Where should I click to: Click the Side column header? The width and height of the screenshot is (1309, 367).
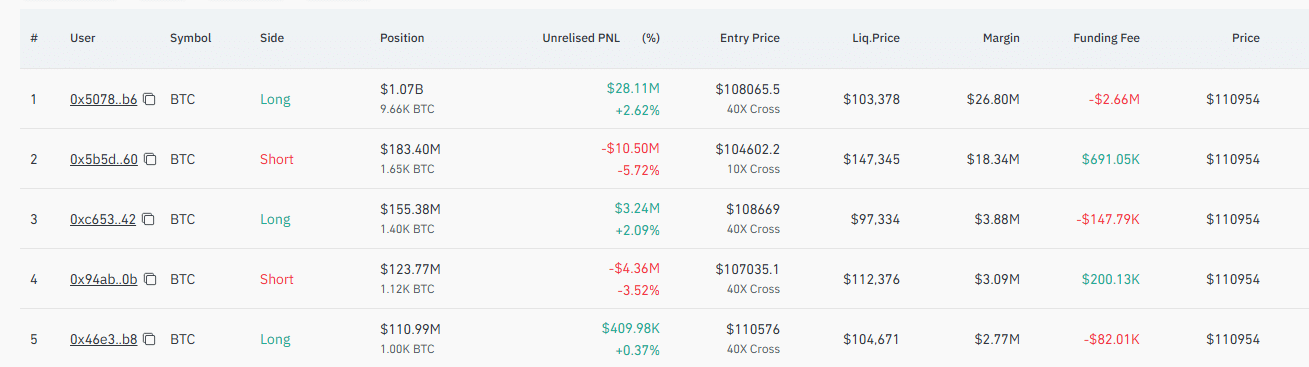(272, 38)
